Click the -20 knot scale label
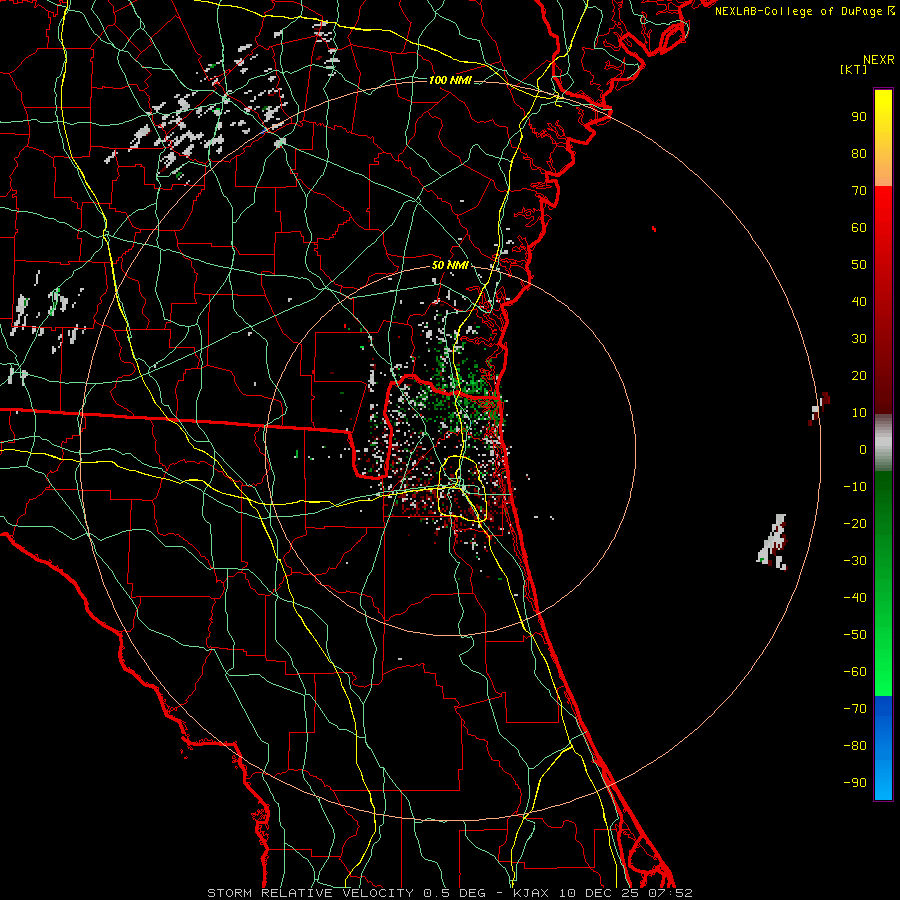Viewport: 900px width, 900px height. 855,523
